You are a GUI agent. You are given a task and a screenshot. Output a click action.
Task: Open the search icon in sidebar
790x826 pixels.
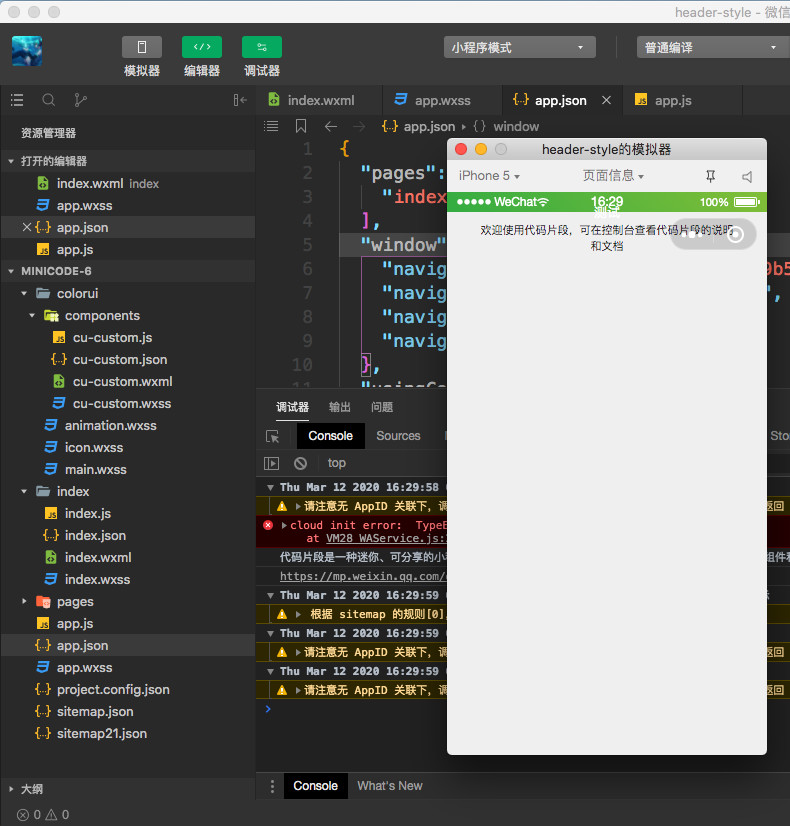pos(48,100)
